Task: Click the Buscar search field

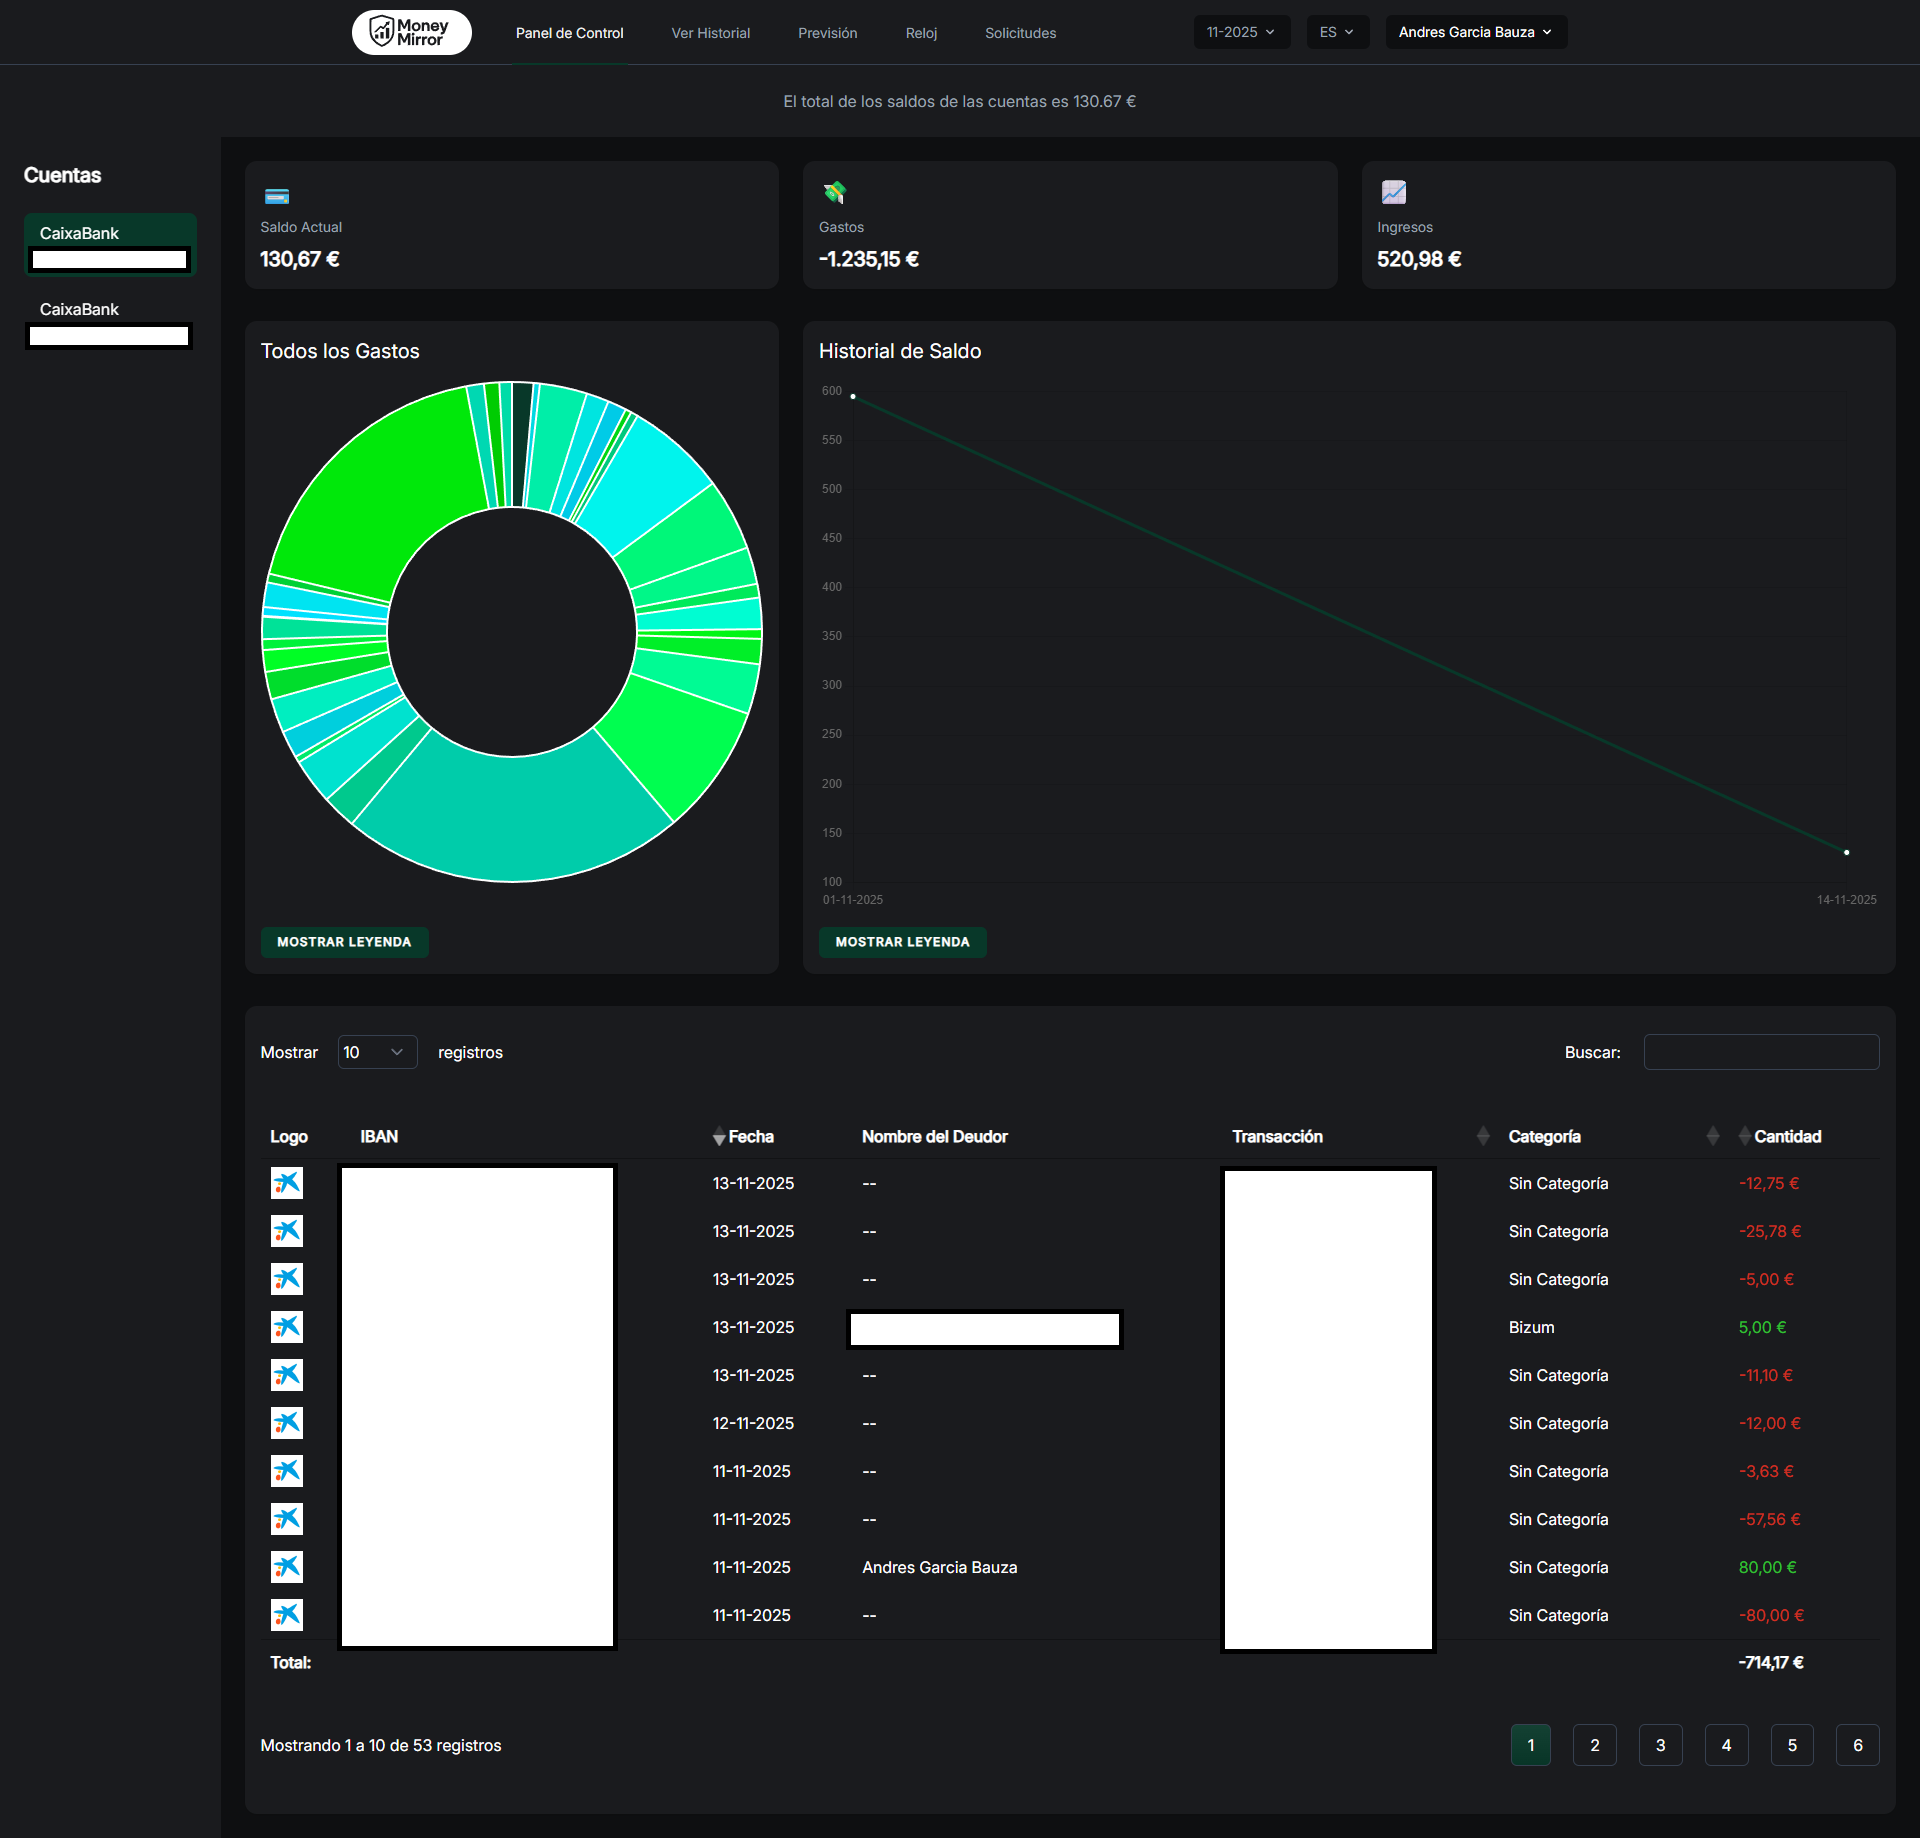Action: [1761, 1052]
